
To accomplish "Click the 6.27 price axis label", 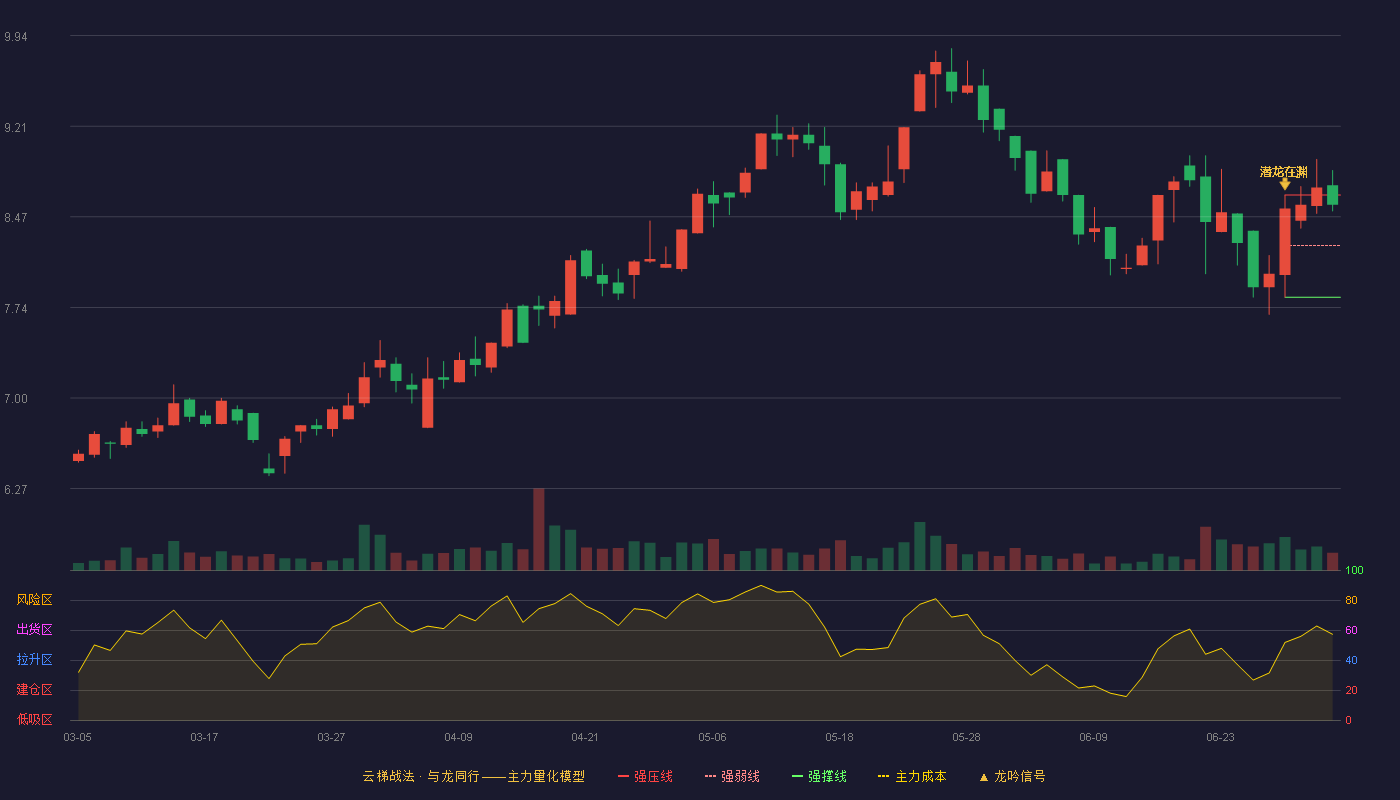I will 16,490.
